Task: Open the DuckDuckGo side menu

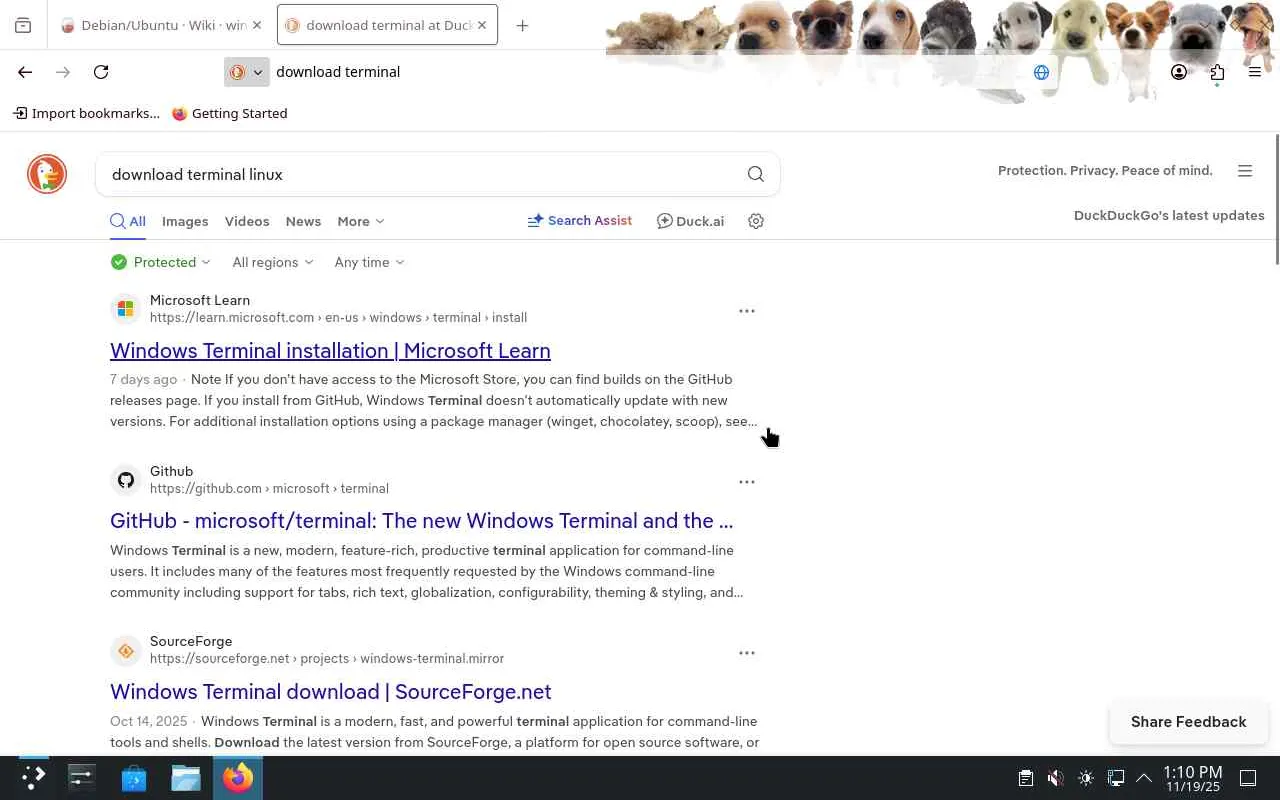Action: pyautogui.click(x=1245, y=171)
